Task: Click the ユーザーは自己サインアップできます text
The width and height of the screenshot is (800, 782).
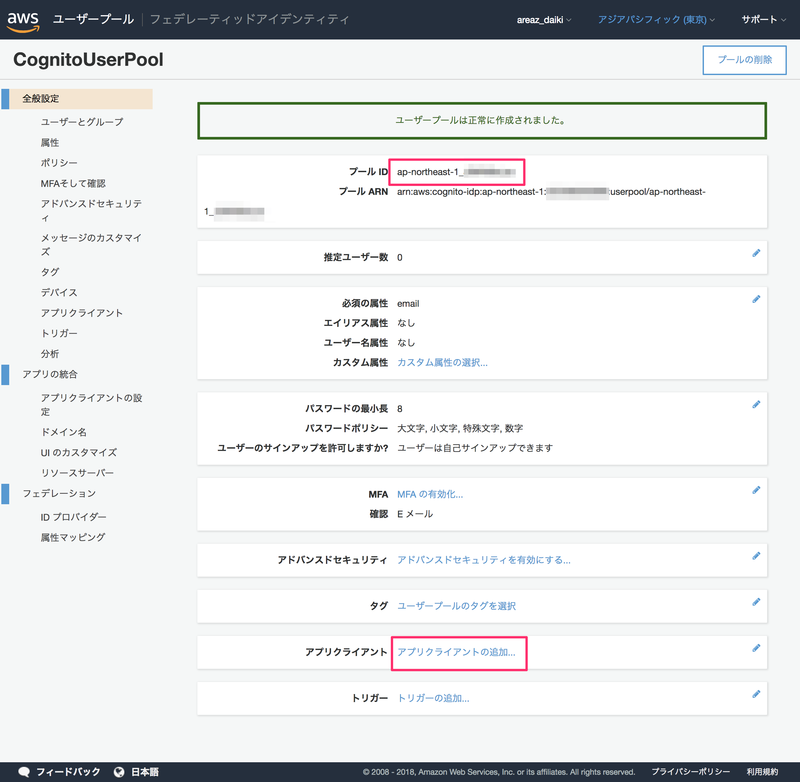Action: pyautogui.click(x=475, y=448)
